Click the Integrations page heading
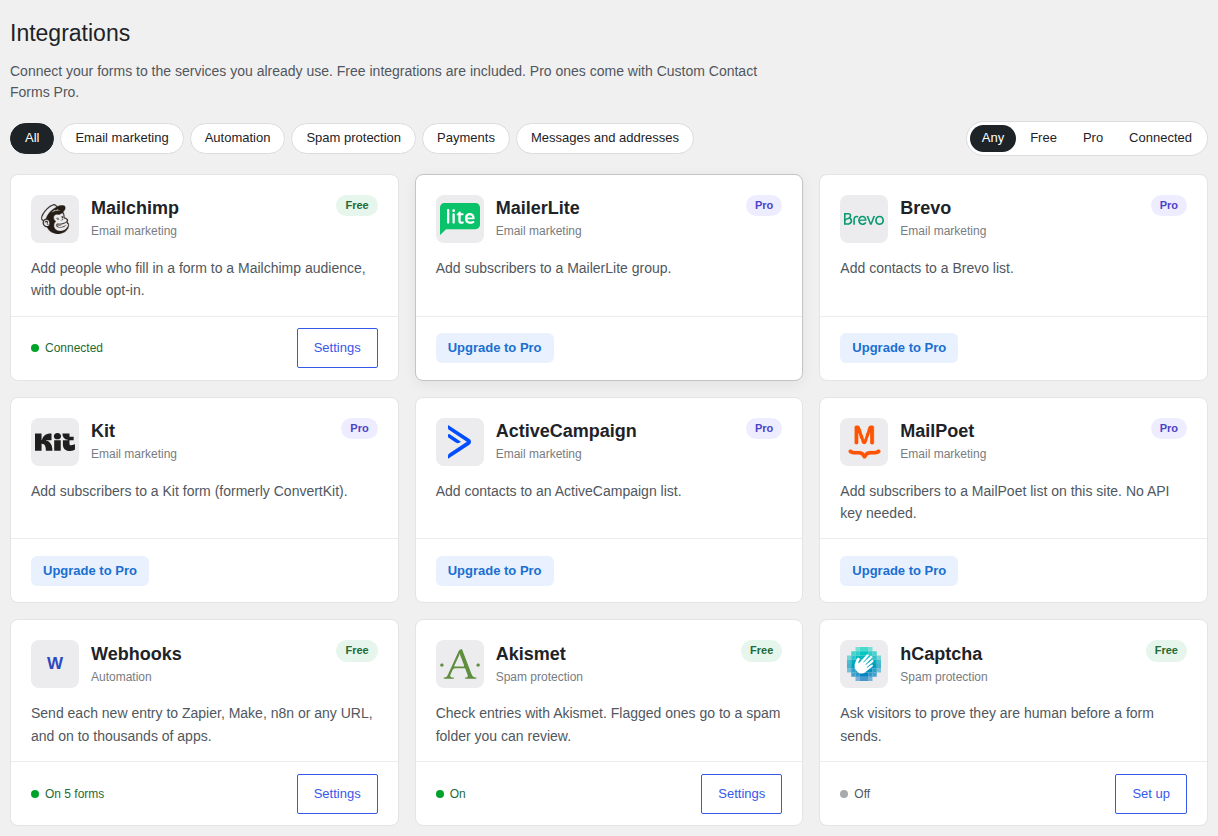 click(x=70, y=33)
